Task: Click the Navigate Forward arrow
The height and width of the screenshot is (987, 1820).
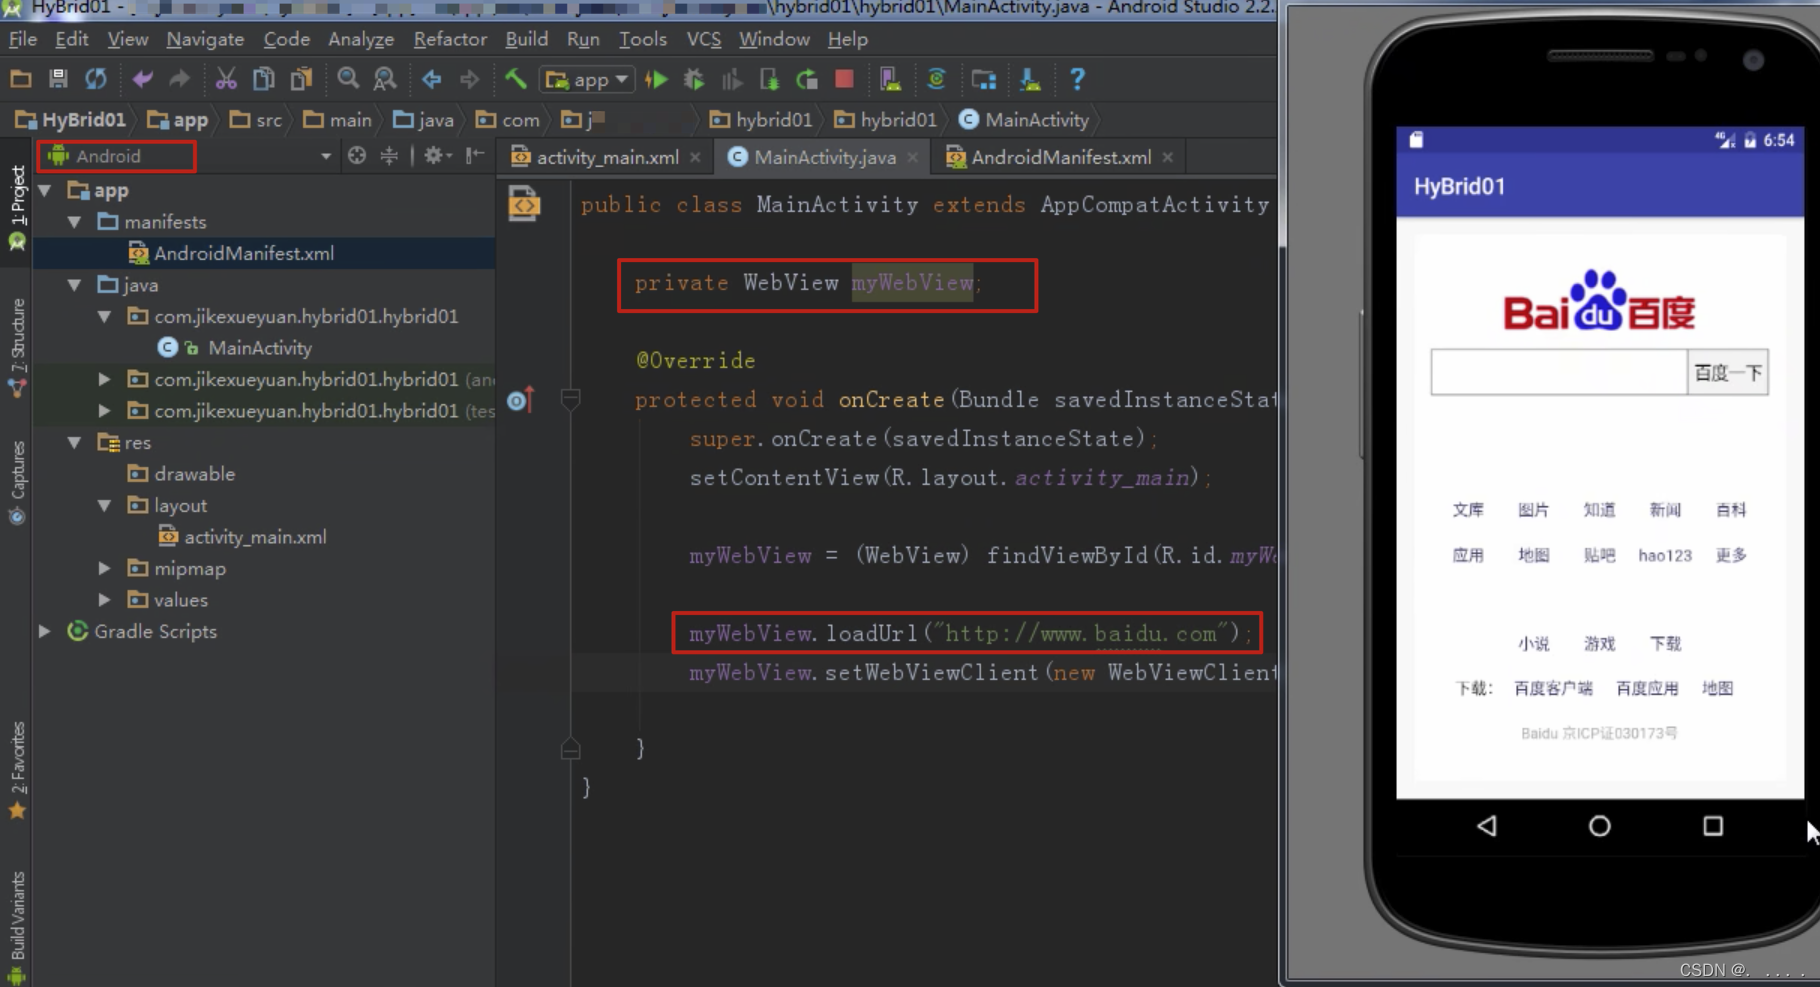Action: pos(469,79)
